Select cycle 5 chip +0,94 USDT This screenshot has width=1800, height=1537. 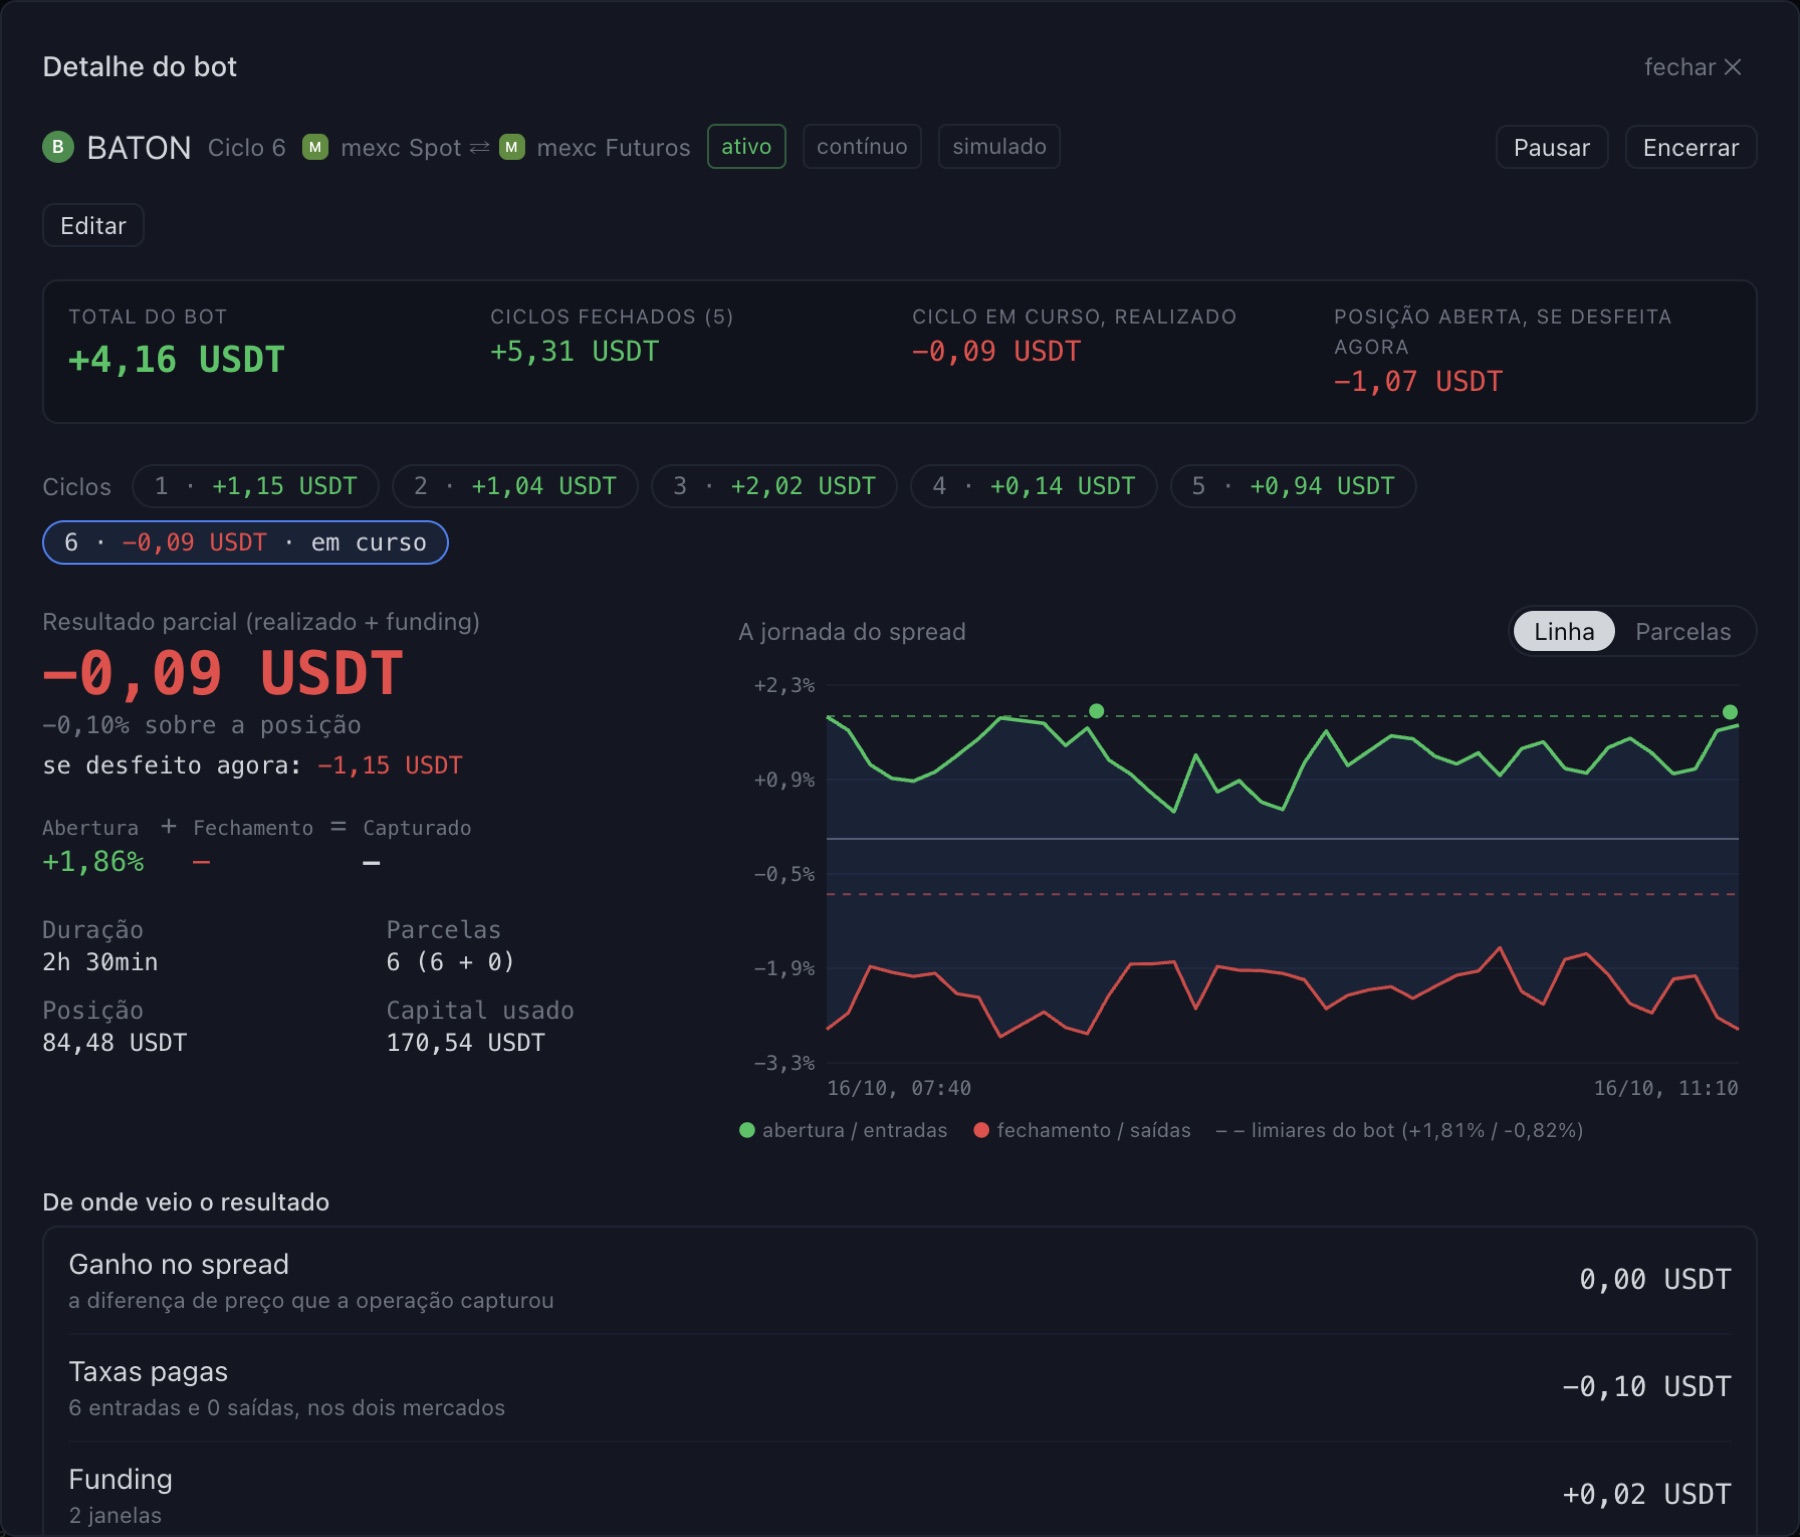pos(1293,486)
